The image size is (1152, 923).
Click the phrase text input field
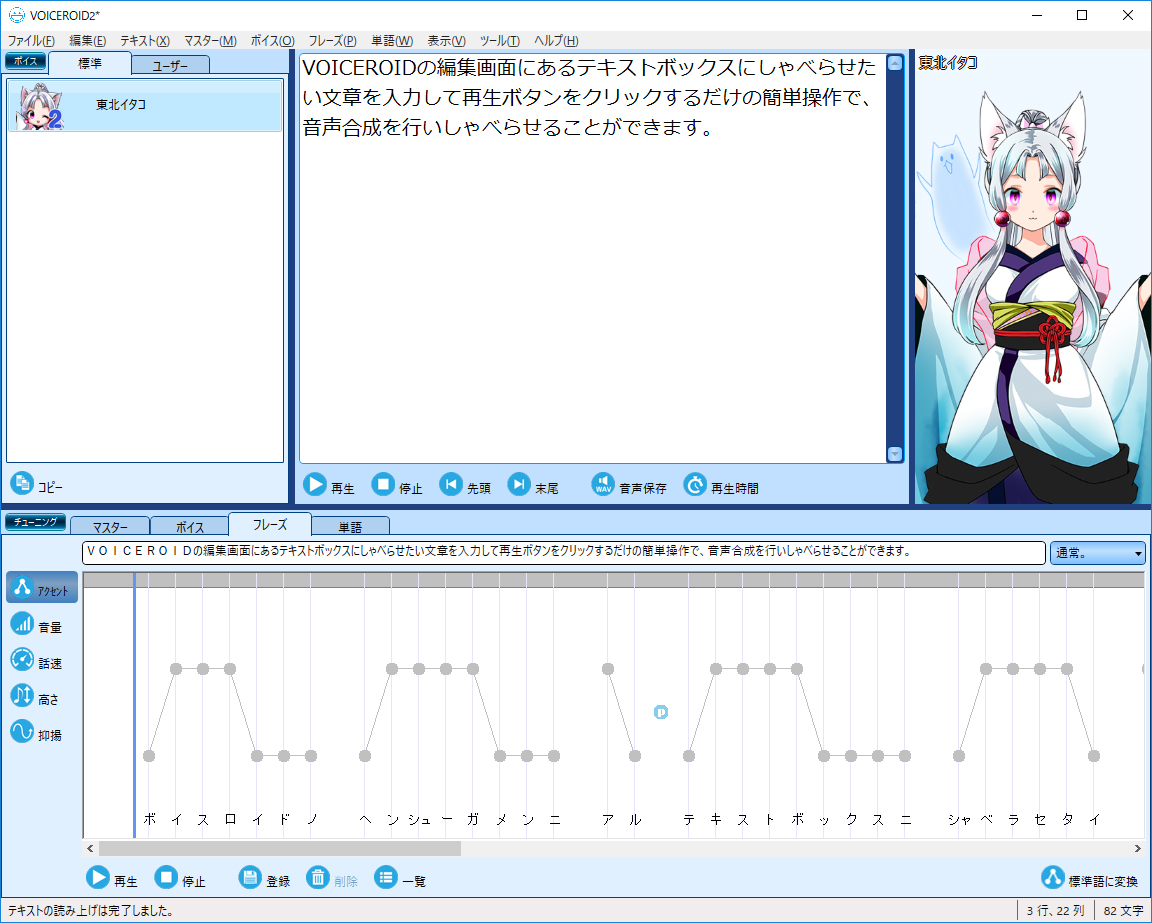tap(564, 553)
